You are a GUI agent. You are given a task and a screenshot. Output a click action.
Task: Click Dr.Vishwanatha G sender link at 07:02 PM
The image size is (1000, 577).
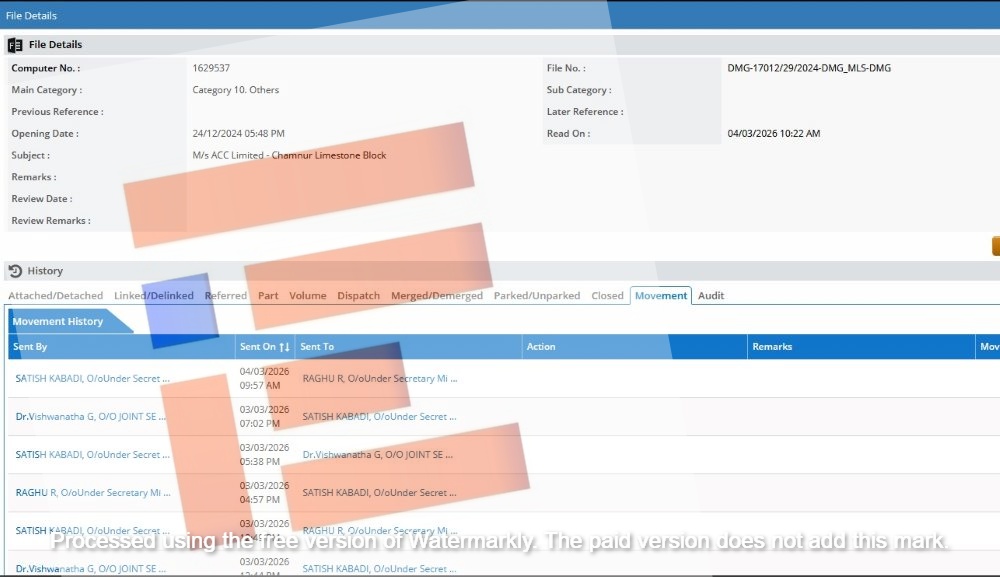point(91,417)
